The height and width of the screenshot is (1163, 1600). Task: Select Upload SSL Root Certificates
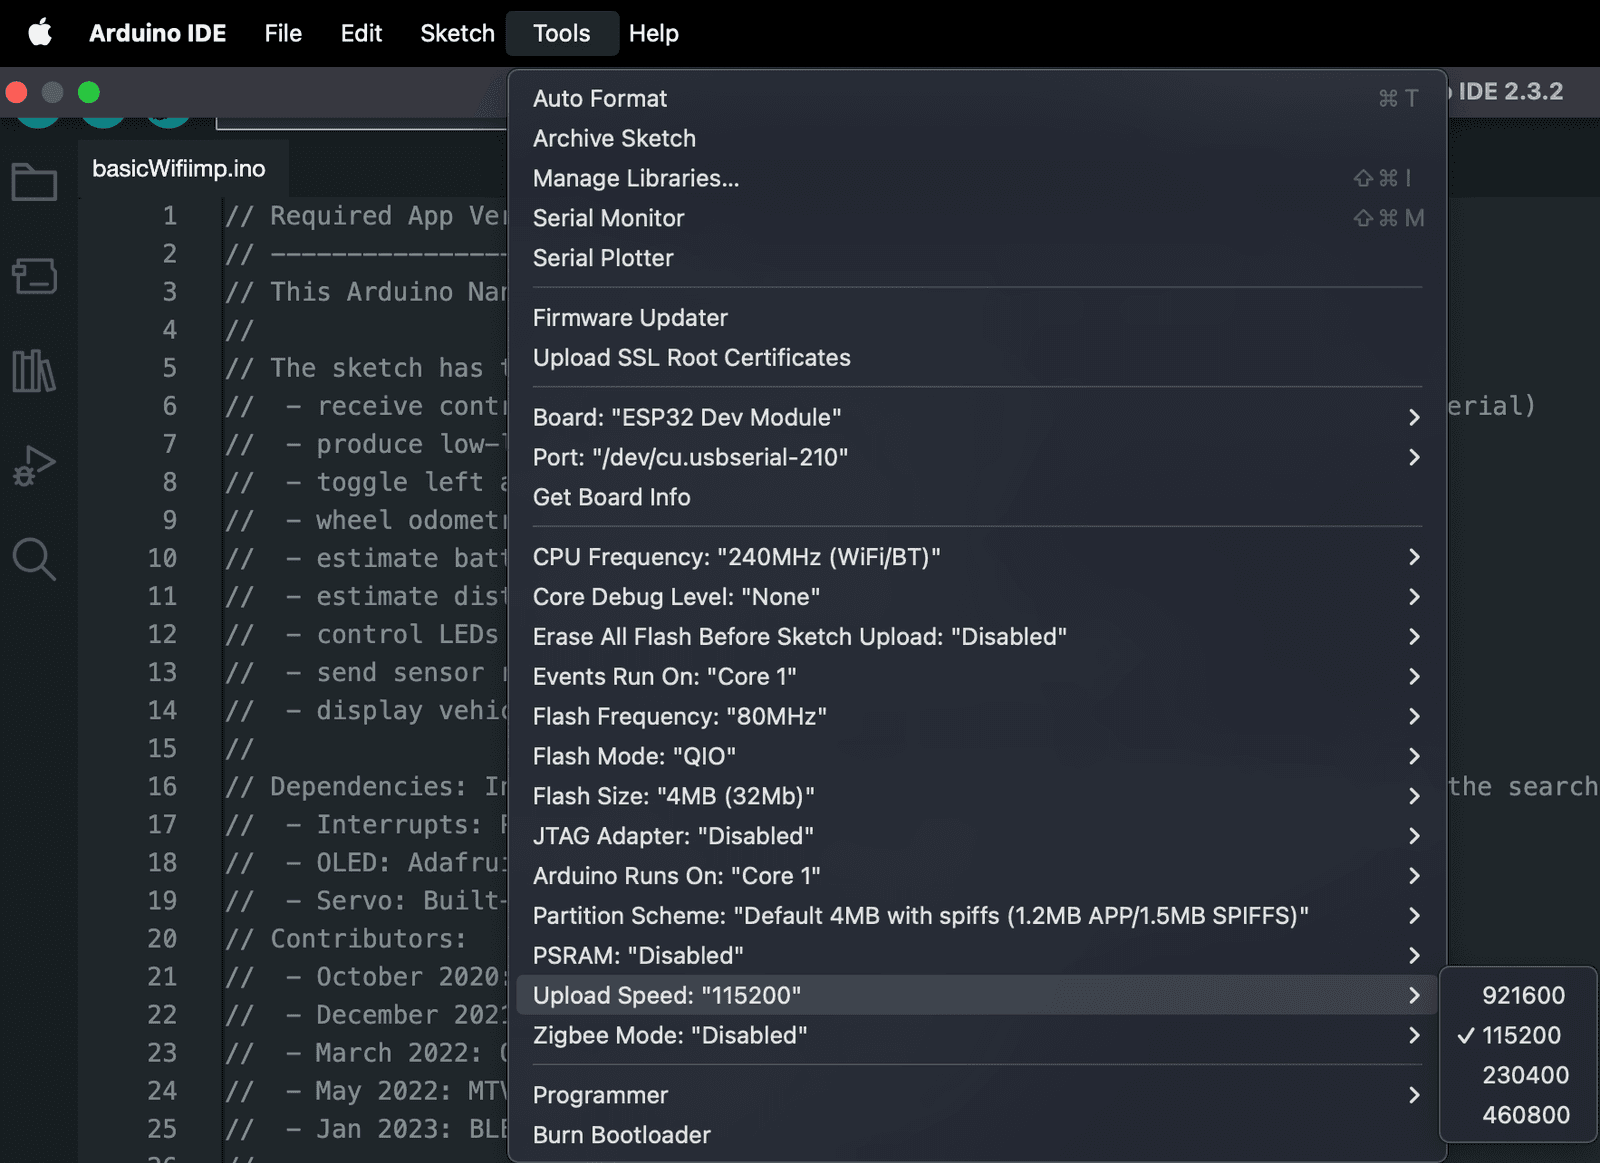pyautogui.click(x=977, y=358)
